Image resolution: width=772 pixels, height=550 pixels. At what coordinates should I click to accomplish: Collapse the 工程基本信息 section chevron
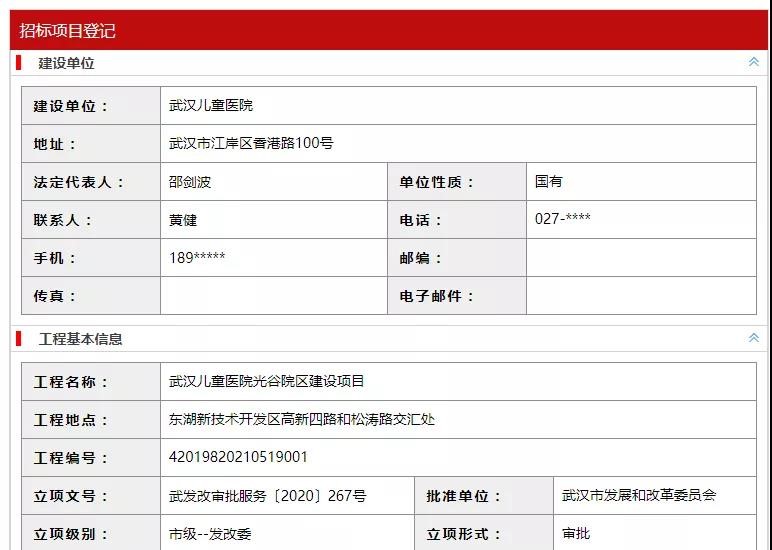(753, 337)
